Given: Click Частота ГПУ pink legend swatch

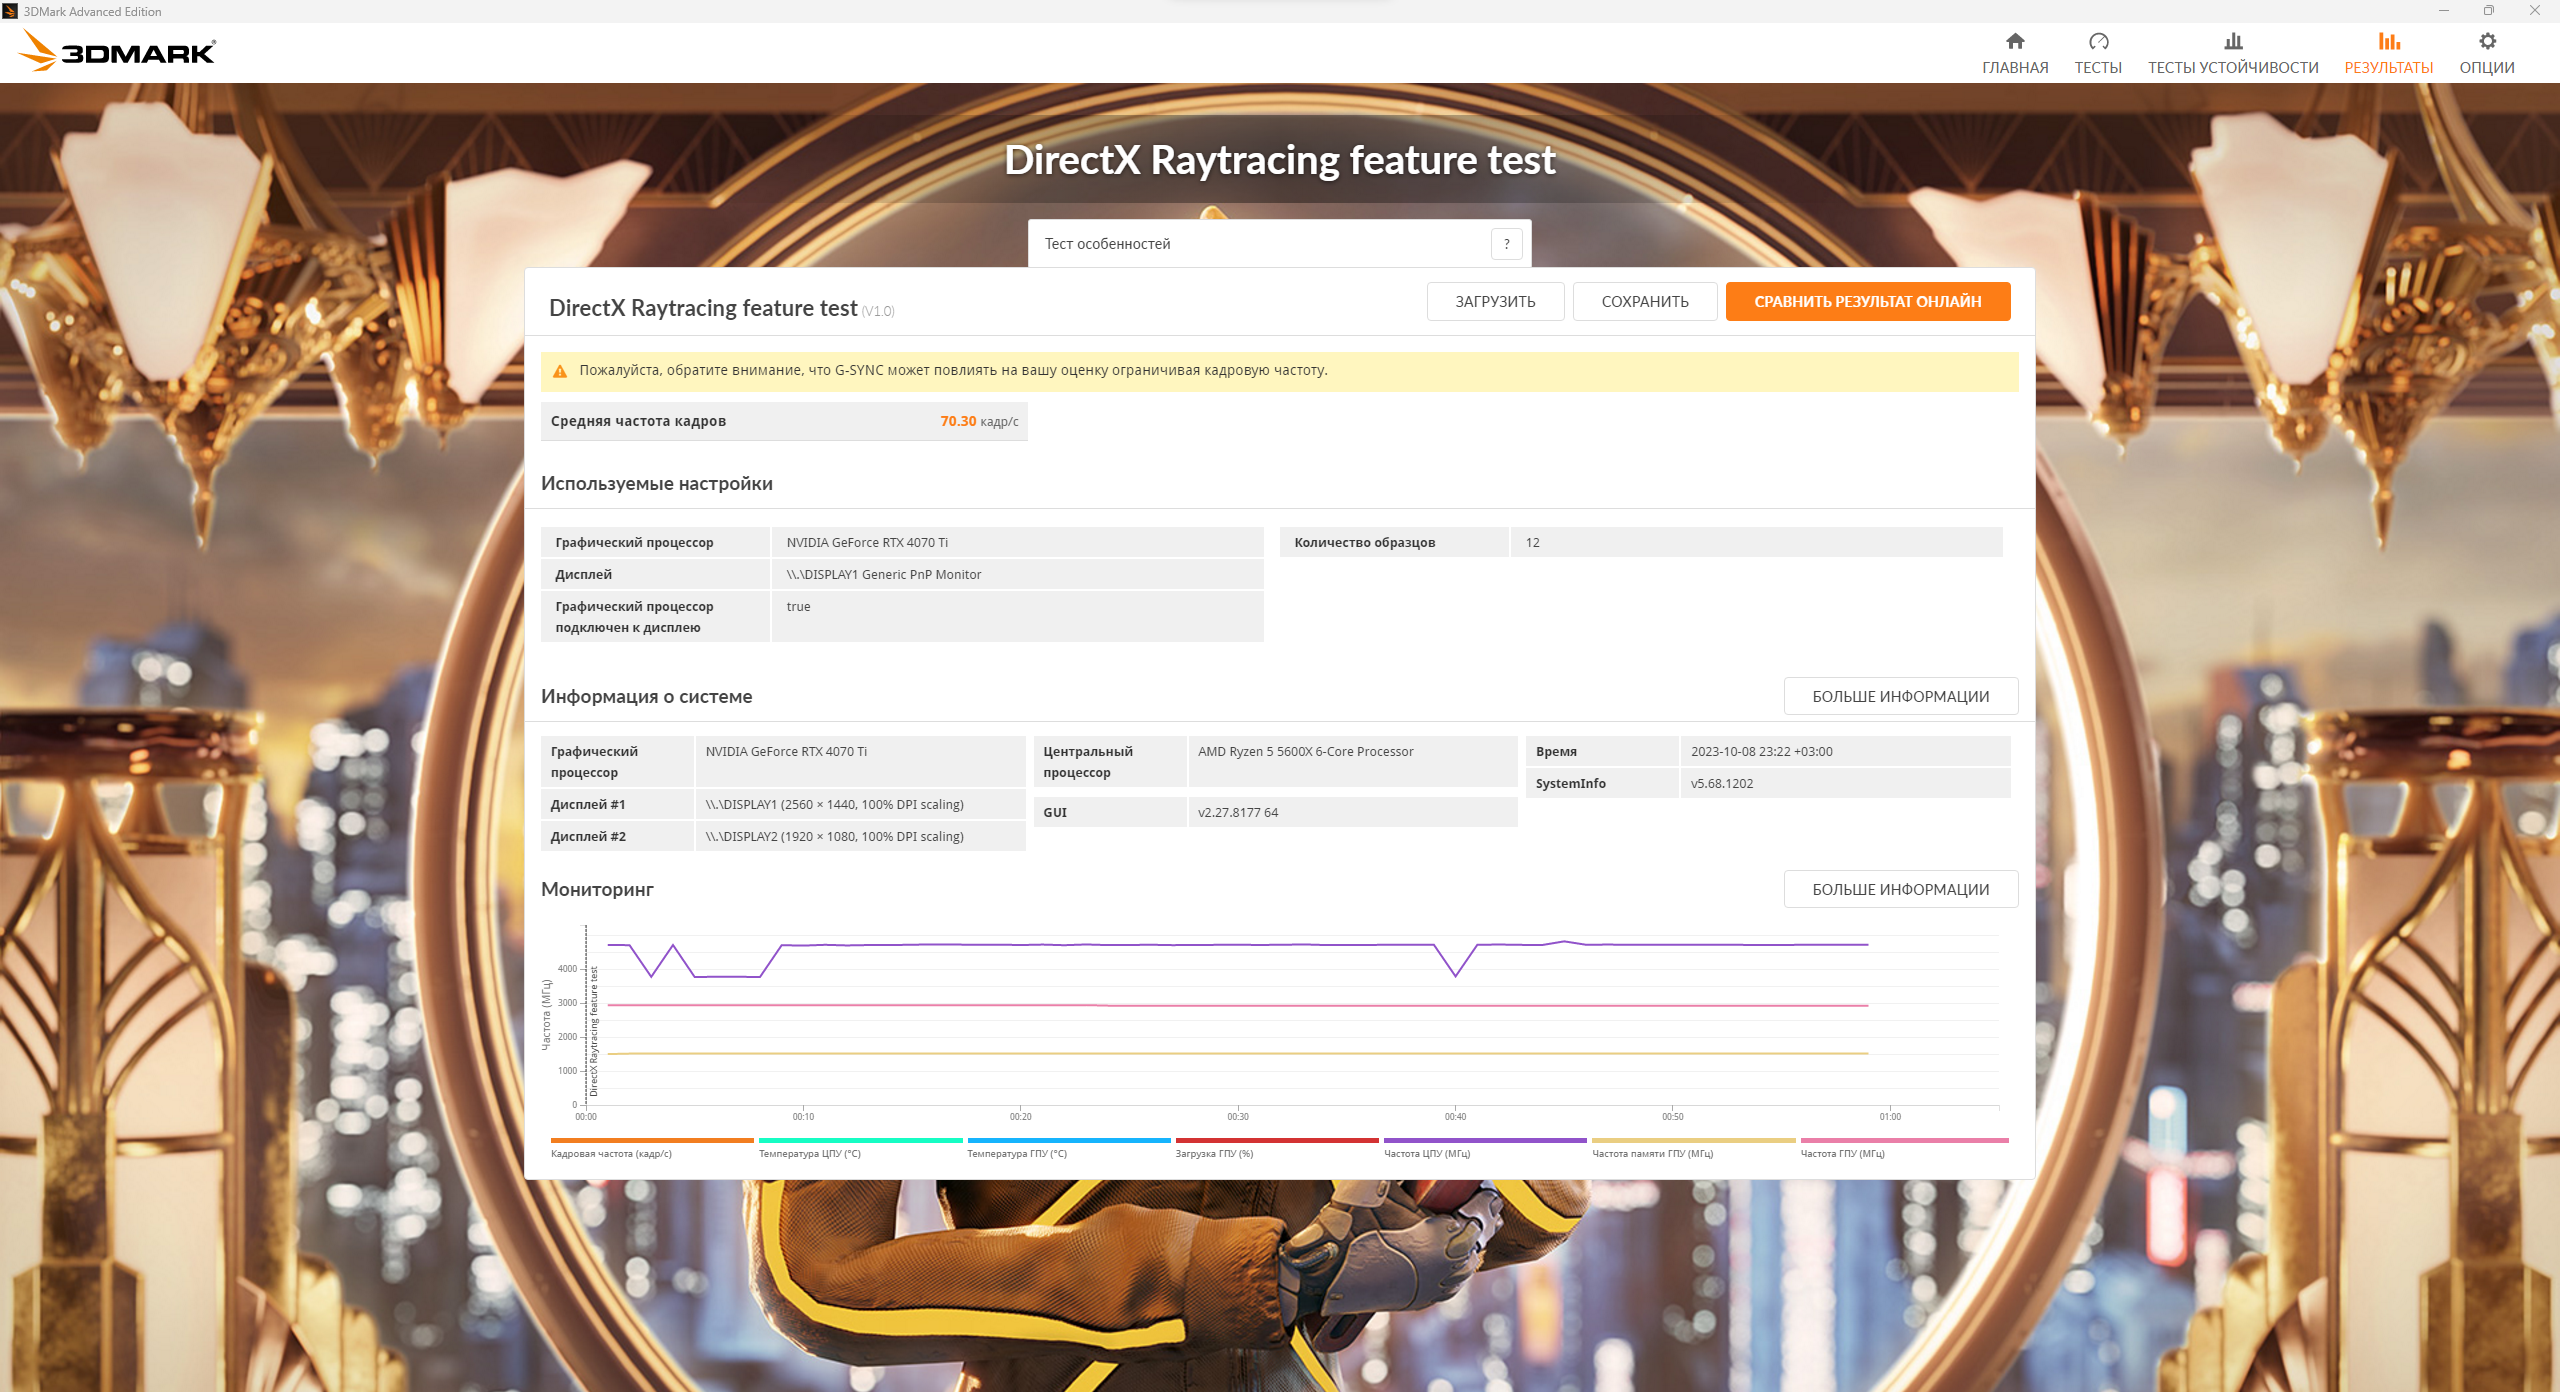Looking at the screenshot, I should click(1904, 1140).
